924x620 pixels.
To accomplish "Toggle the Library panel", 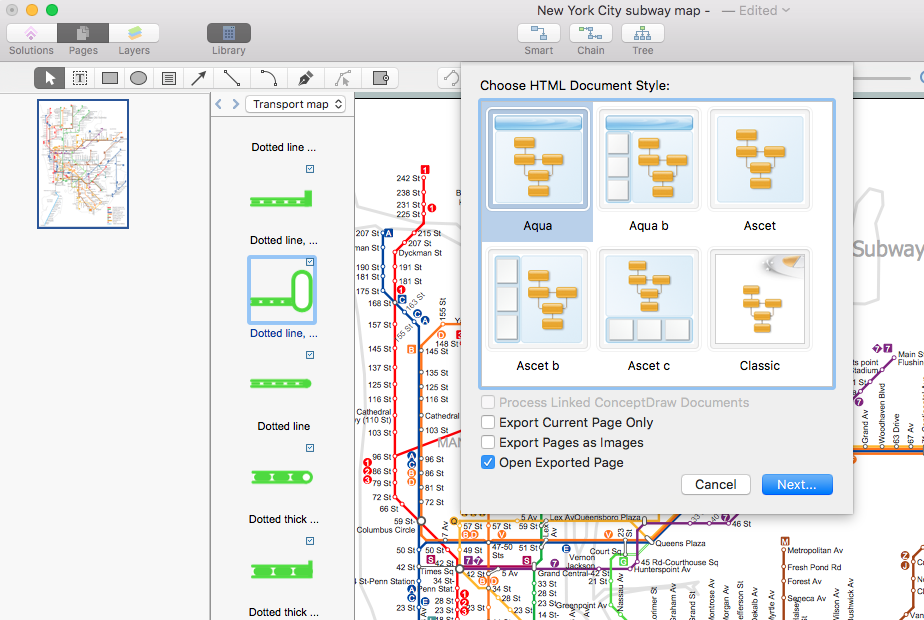I will 229,34.
